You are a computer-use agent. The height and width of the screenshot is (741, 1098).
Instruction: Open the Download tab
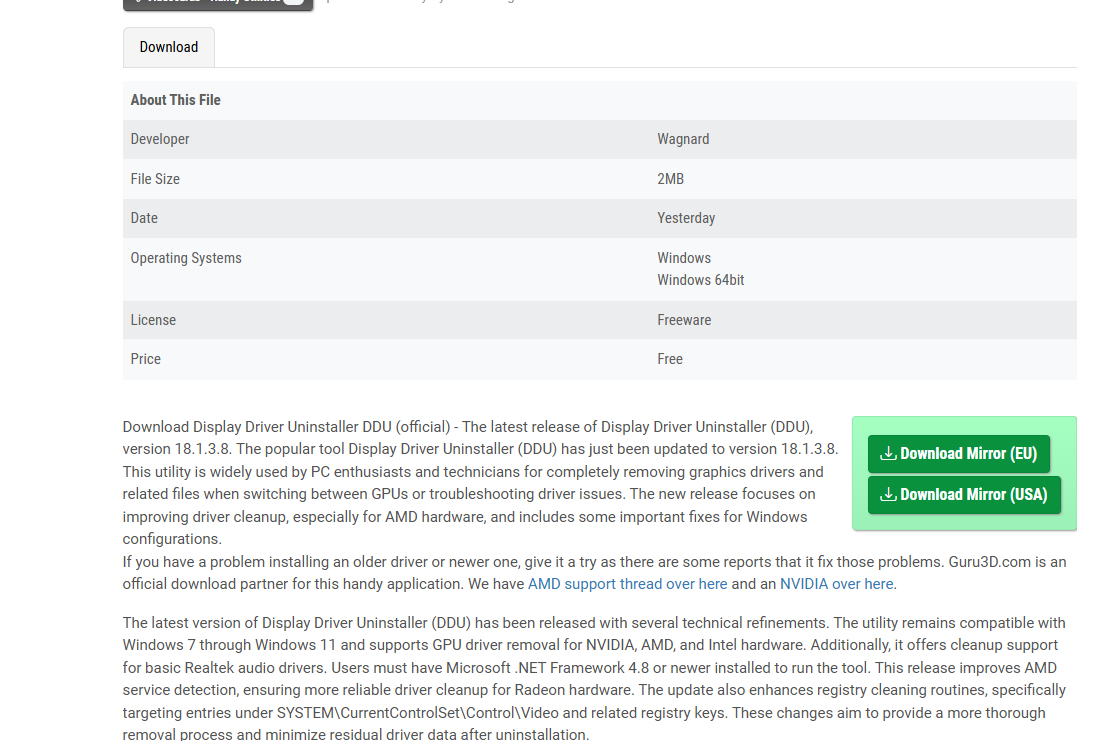[169, 47]
